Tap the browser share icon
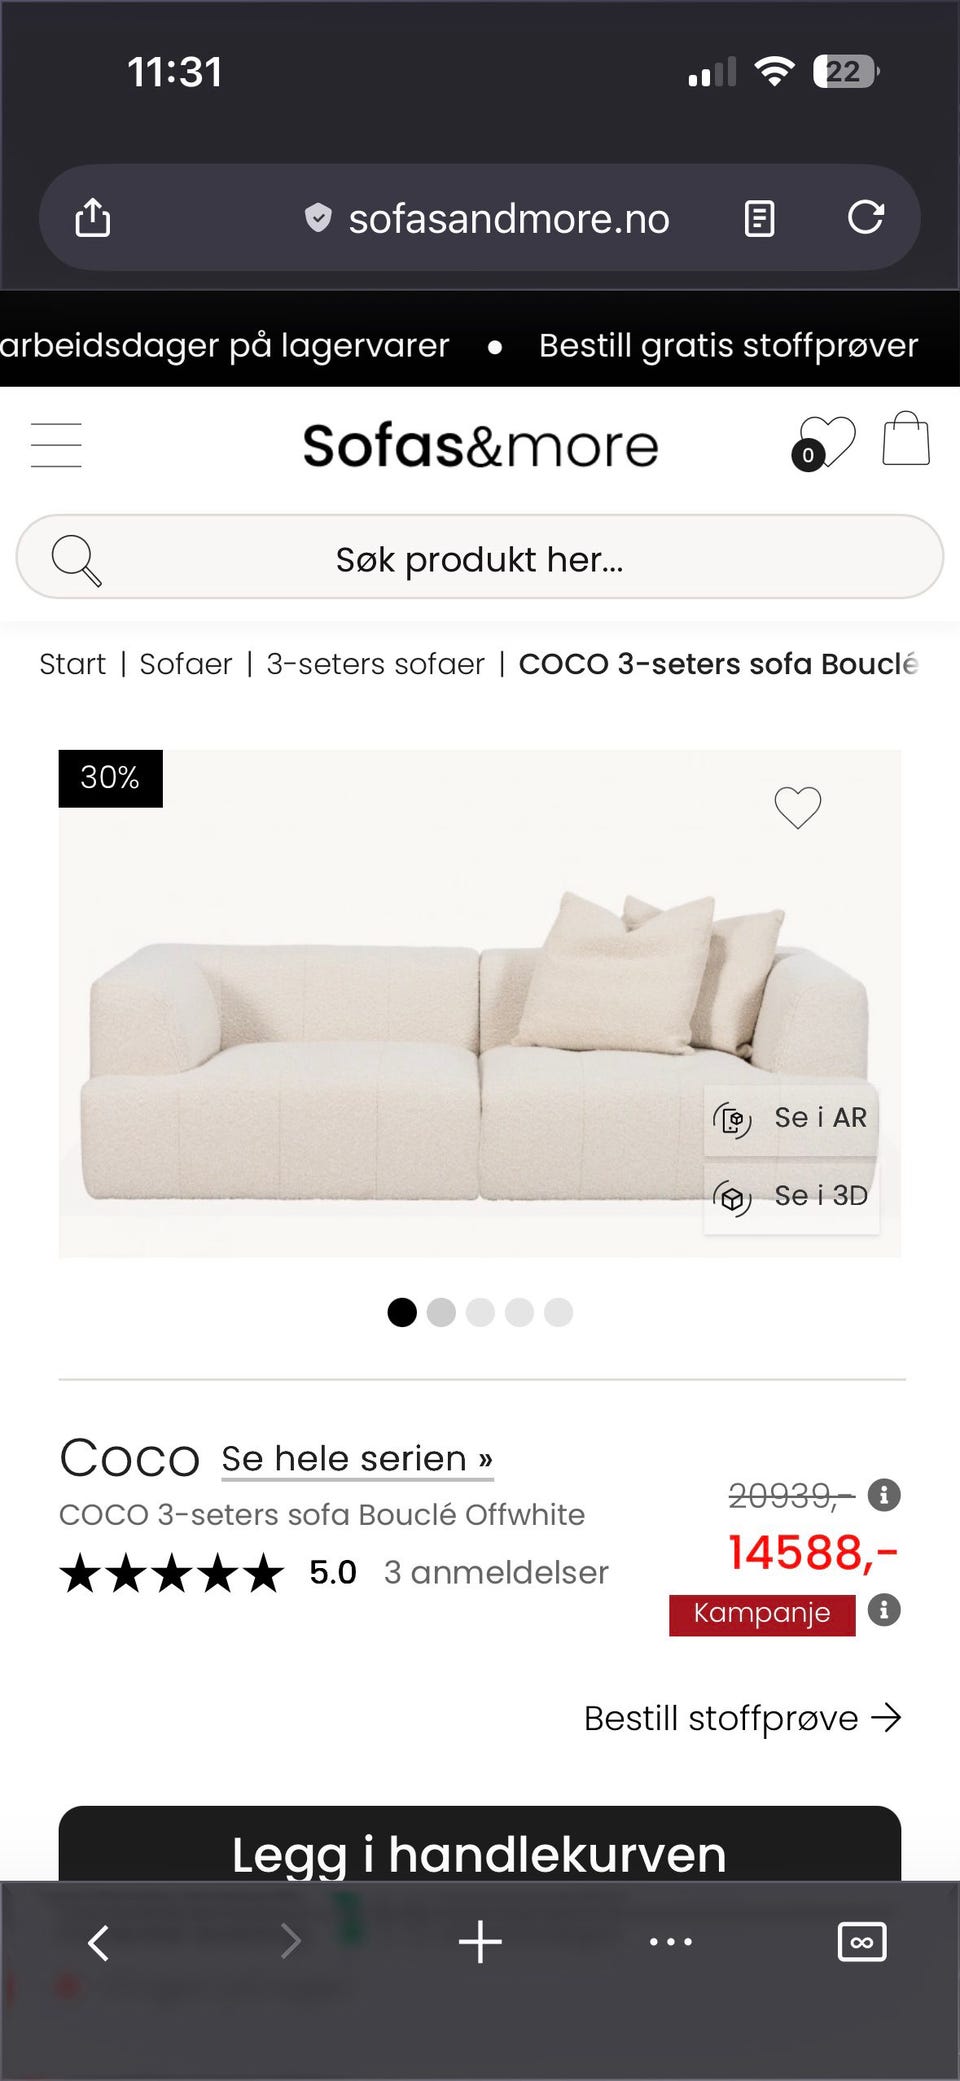Viewport: 960px width, 2081px height. pos(93,217)
